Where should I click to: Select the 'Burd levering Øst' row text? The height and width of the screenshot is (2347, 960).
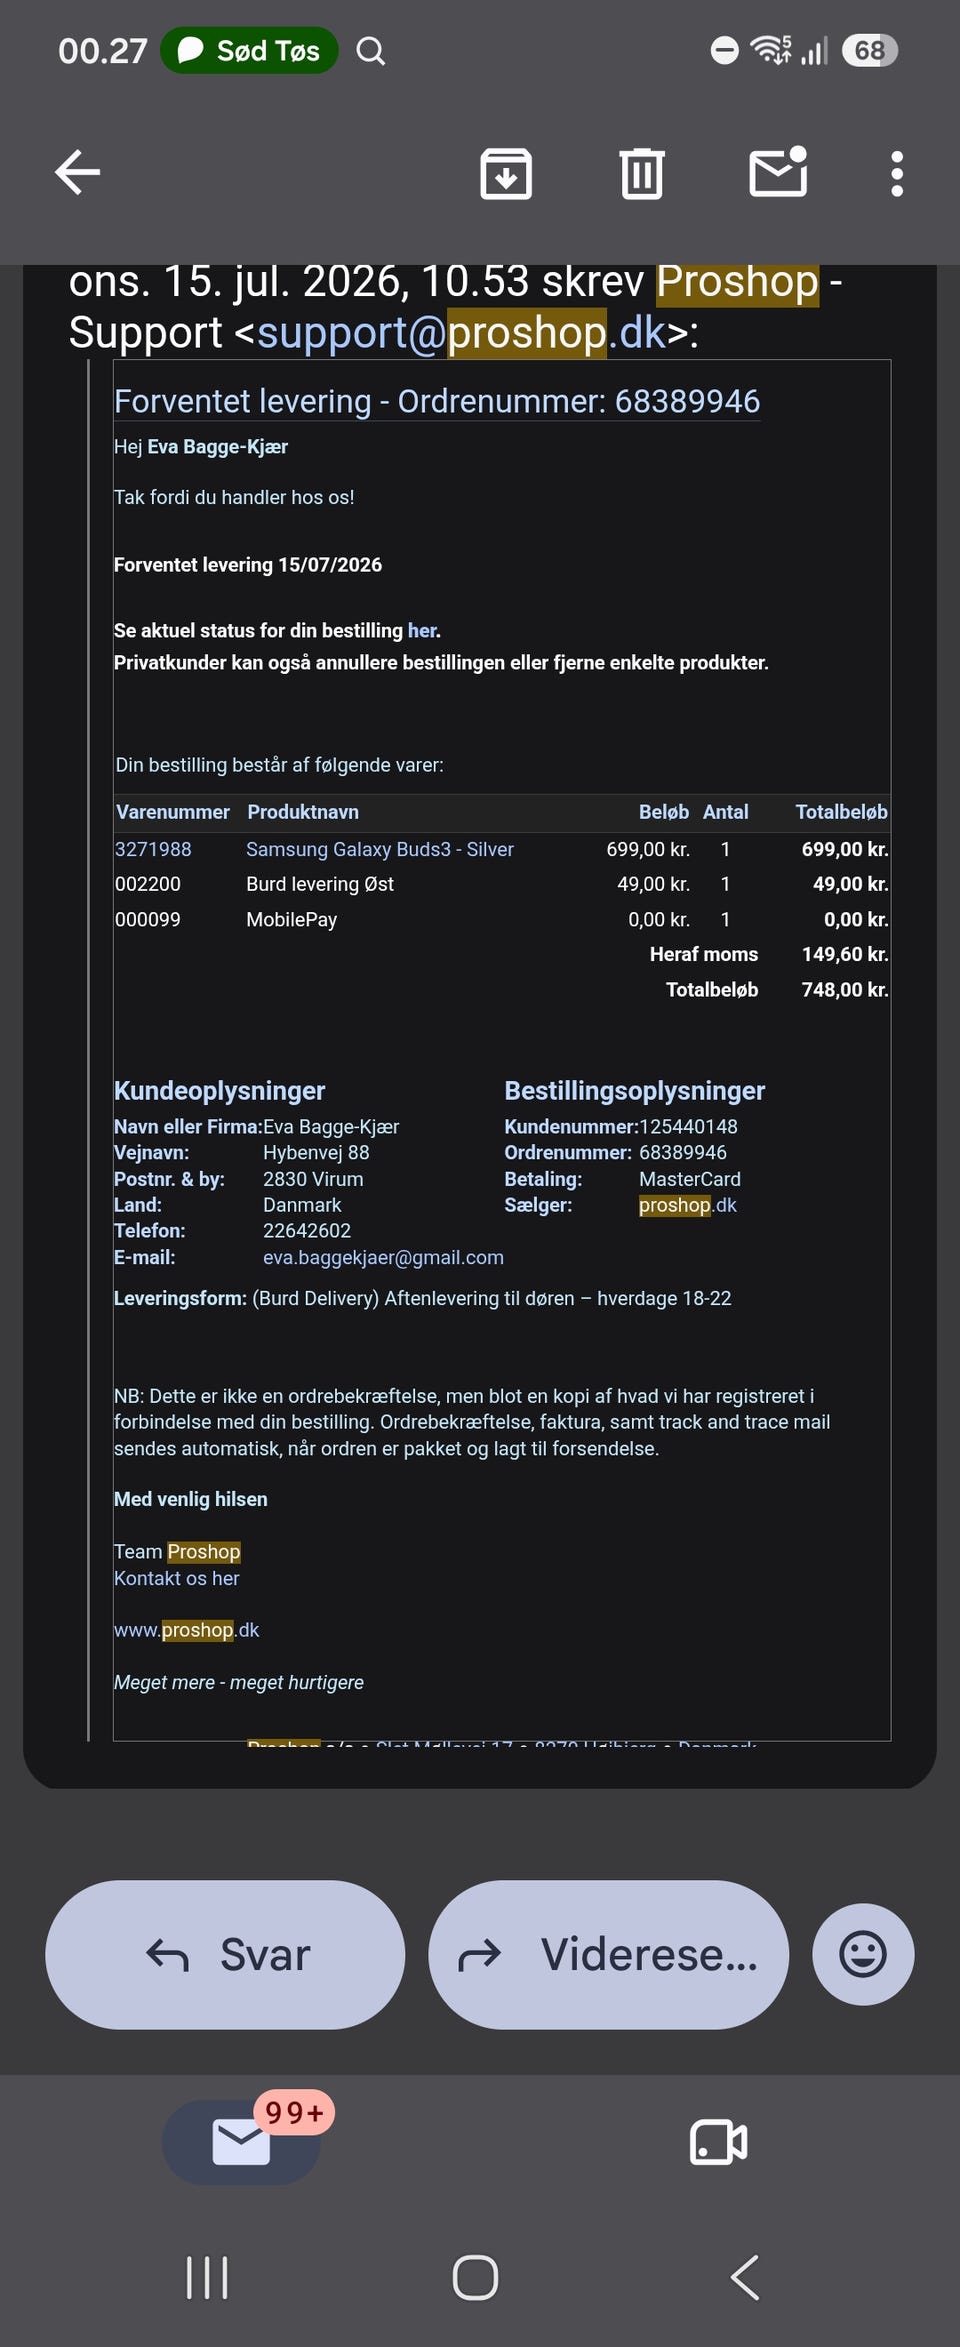(320, 884)
